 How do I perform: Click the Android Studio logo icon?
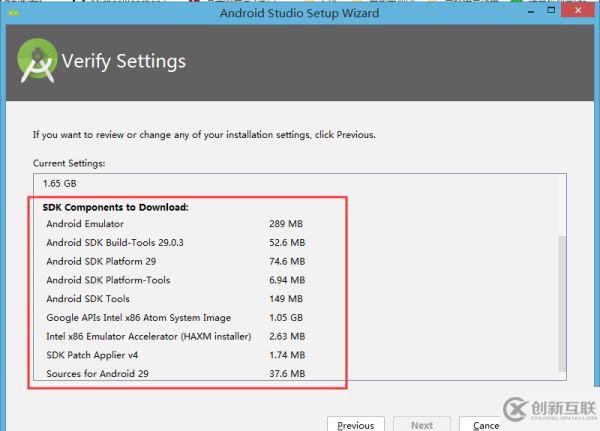pyautogui.click(x=37, y=60)
